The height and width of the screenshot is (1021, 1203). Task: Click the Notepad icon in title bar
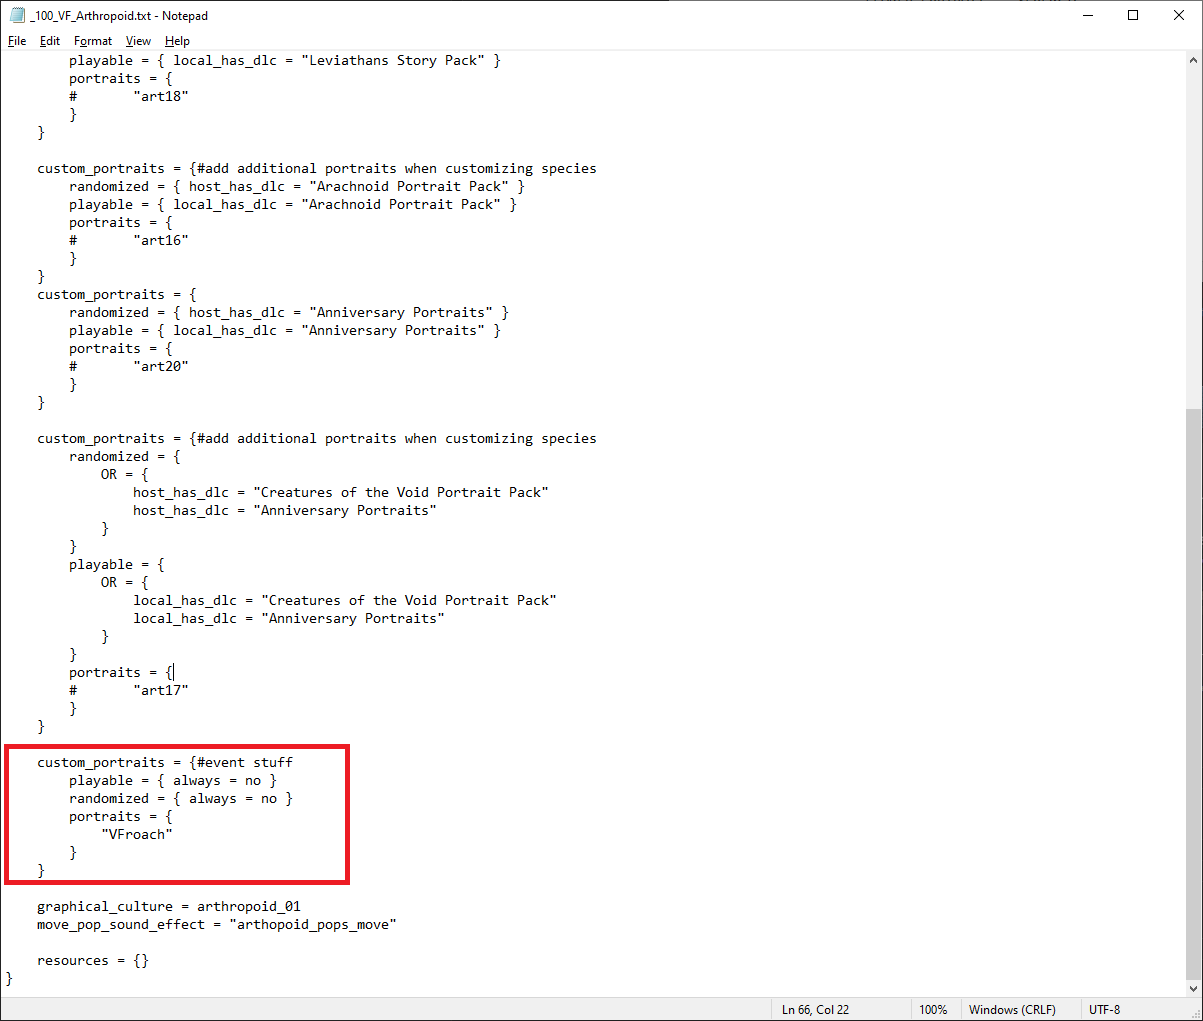tap(17, 15)
